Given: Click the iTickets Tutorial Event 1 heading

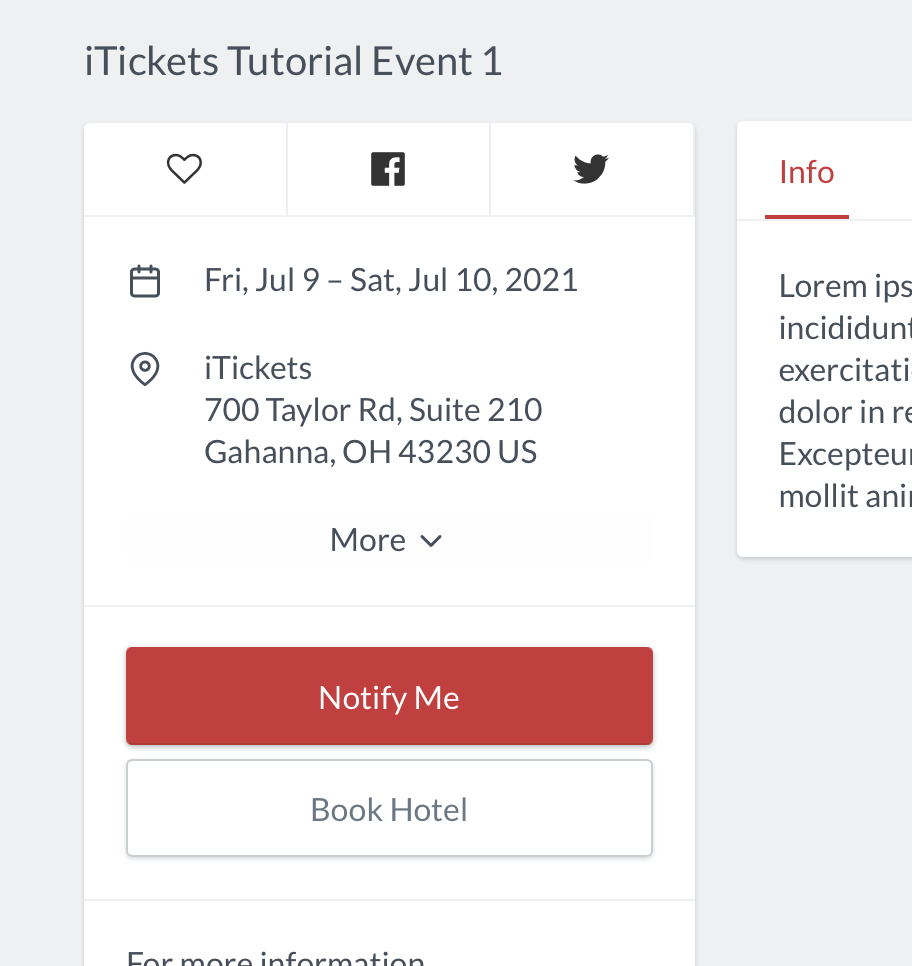Looking at the screenshot, I should 293,62.
